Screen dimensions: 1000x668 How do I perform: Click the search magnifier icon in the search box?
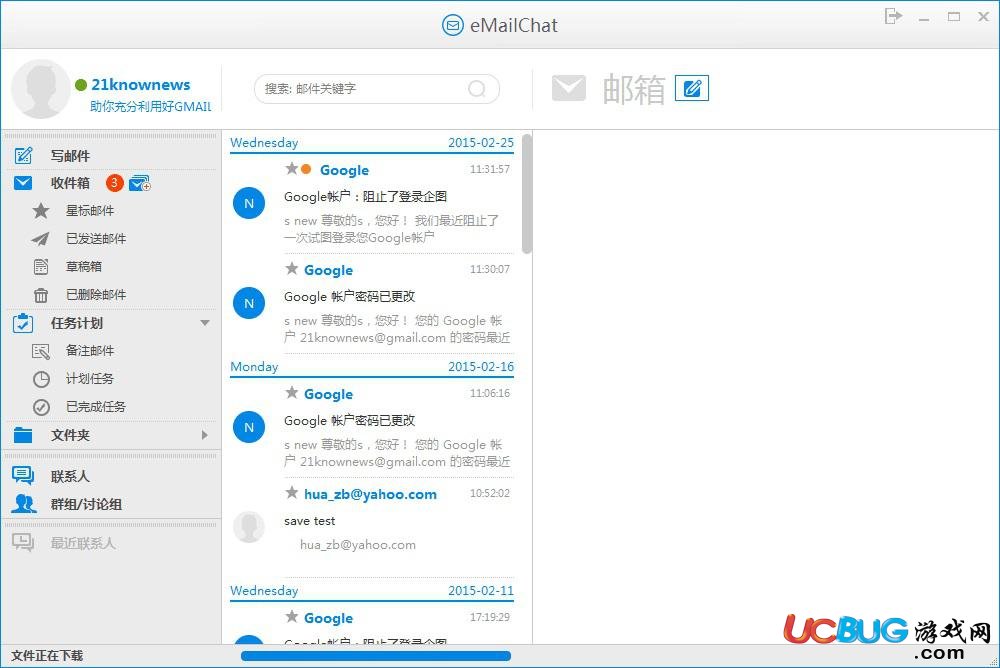[476, 89]
